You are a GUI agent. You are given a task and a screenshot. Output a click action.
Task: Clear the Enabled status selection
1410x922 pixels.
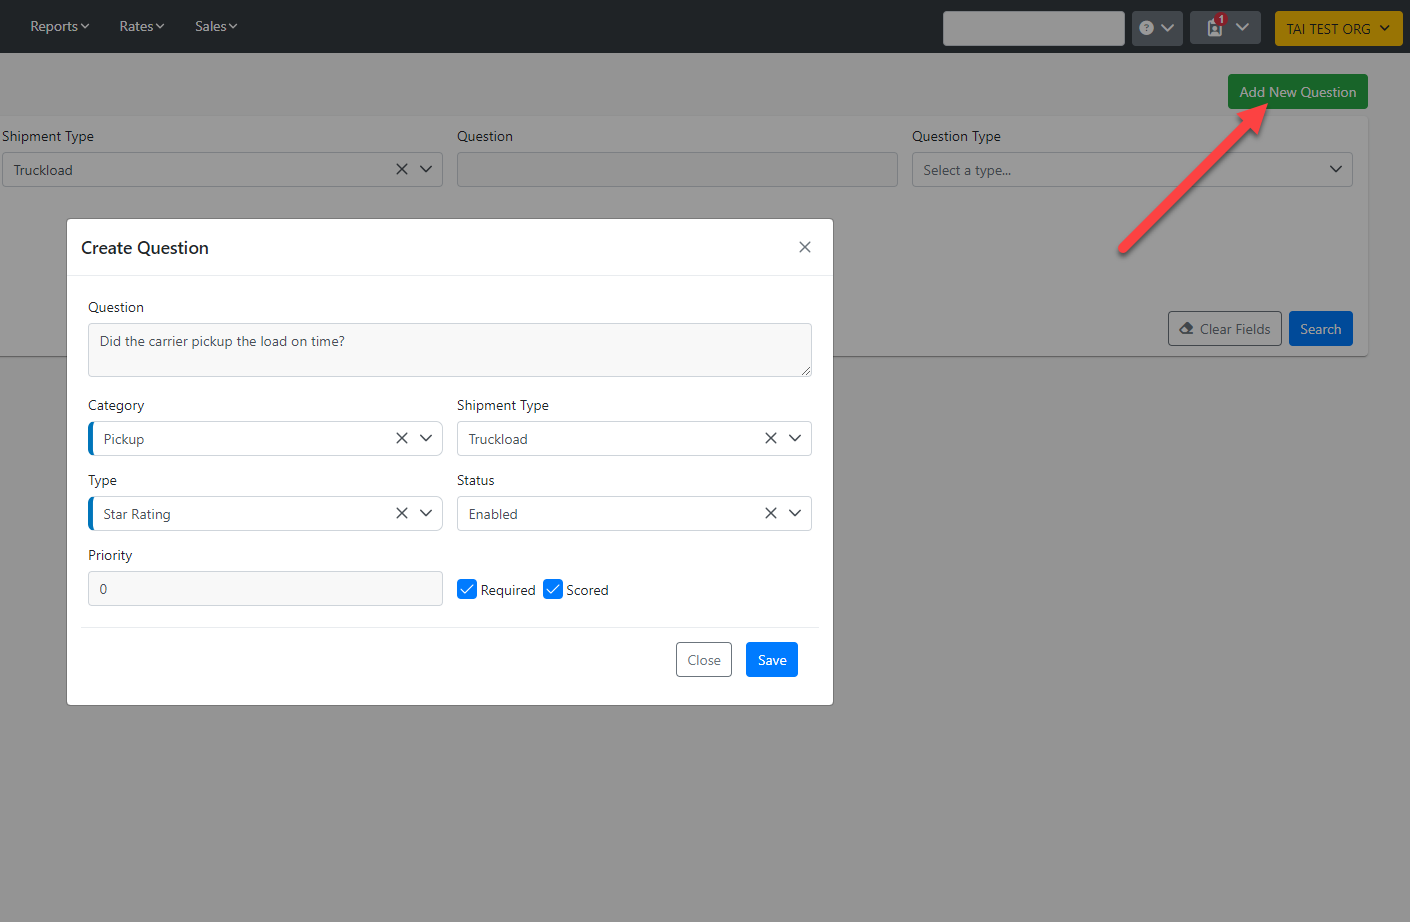770,513
